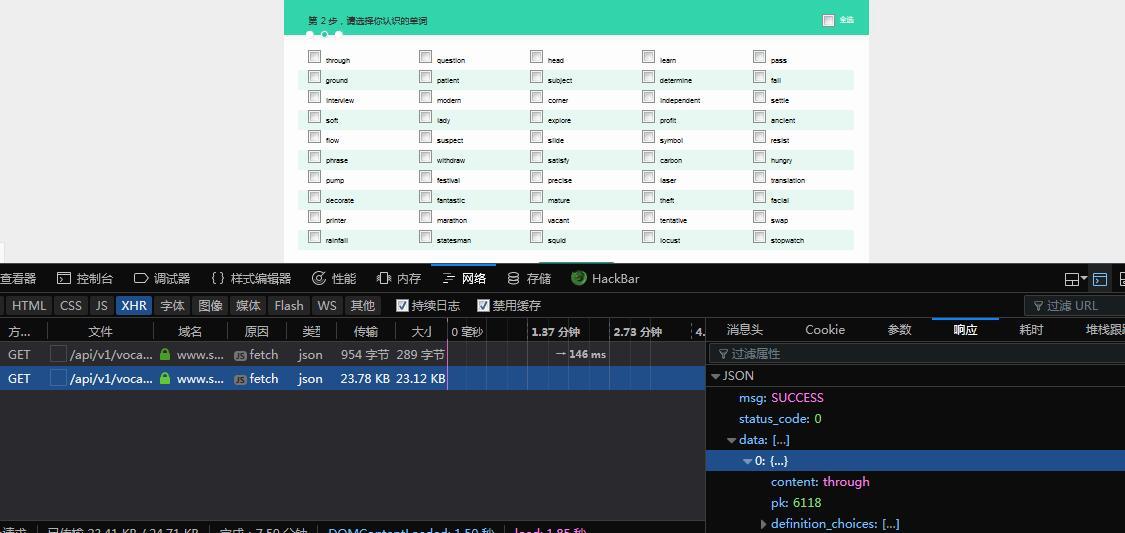Click the green lock icon of the 954 字节 request
The height and width of the screenshot is (533, 1125).
pos(165,354)
